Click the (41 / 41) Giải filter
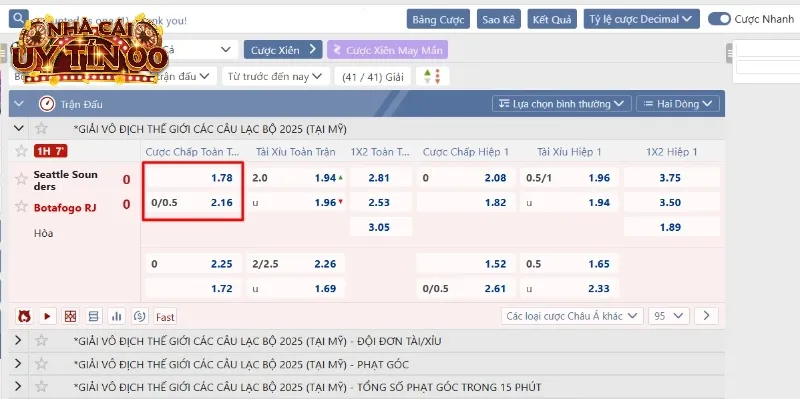 pyautogui.click(x=372, y=77)
